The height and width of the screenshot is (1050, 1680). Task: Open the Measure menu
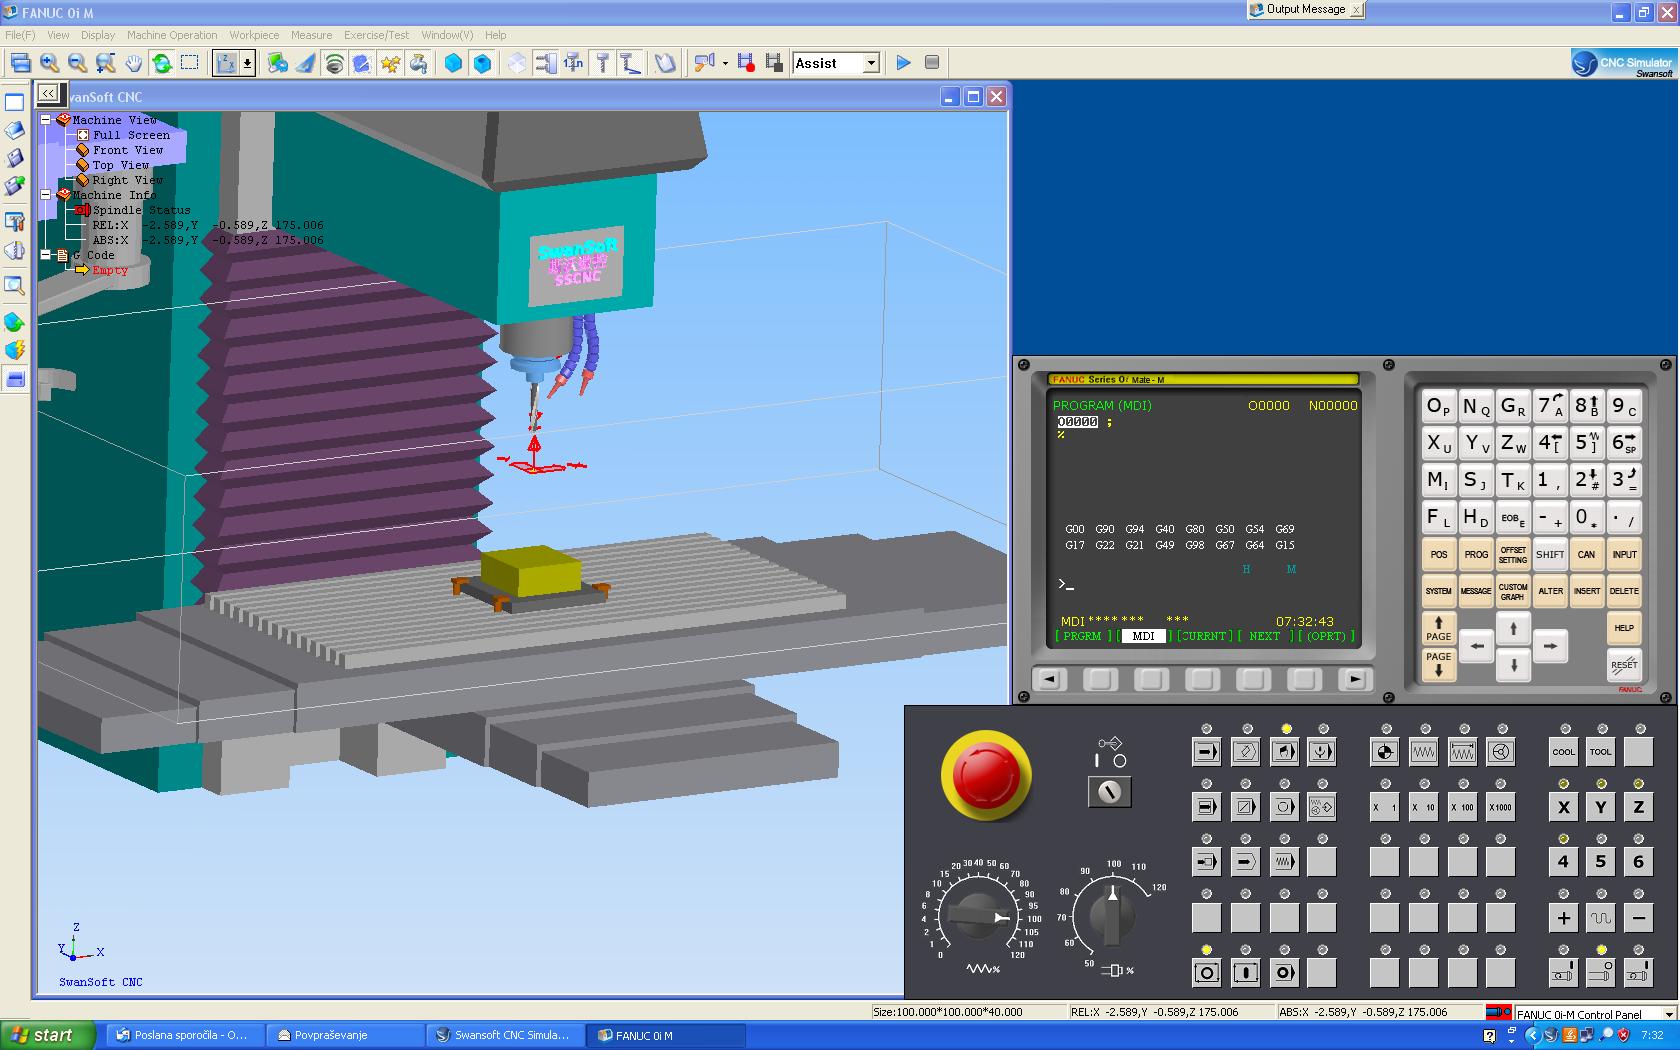311,35
